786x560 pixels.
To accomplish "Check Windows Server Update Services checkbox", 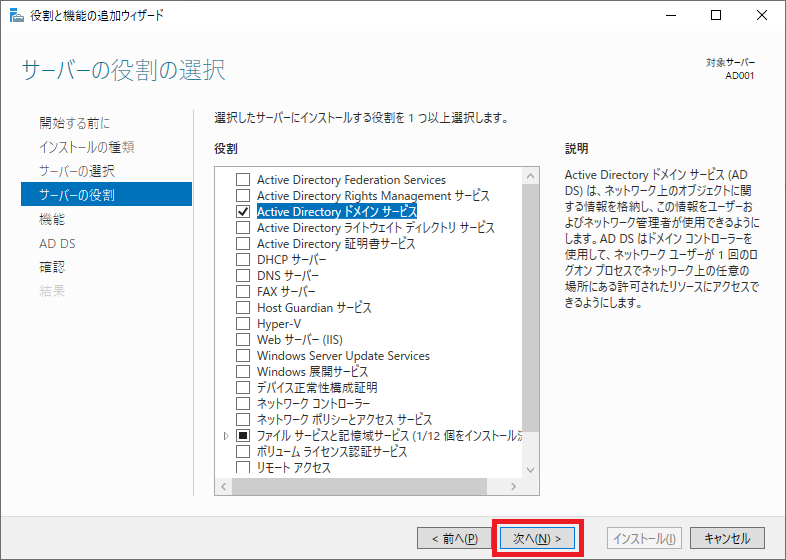I will pyautogui.click(x=243, y=356).
